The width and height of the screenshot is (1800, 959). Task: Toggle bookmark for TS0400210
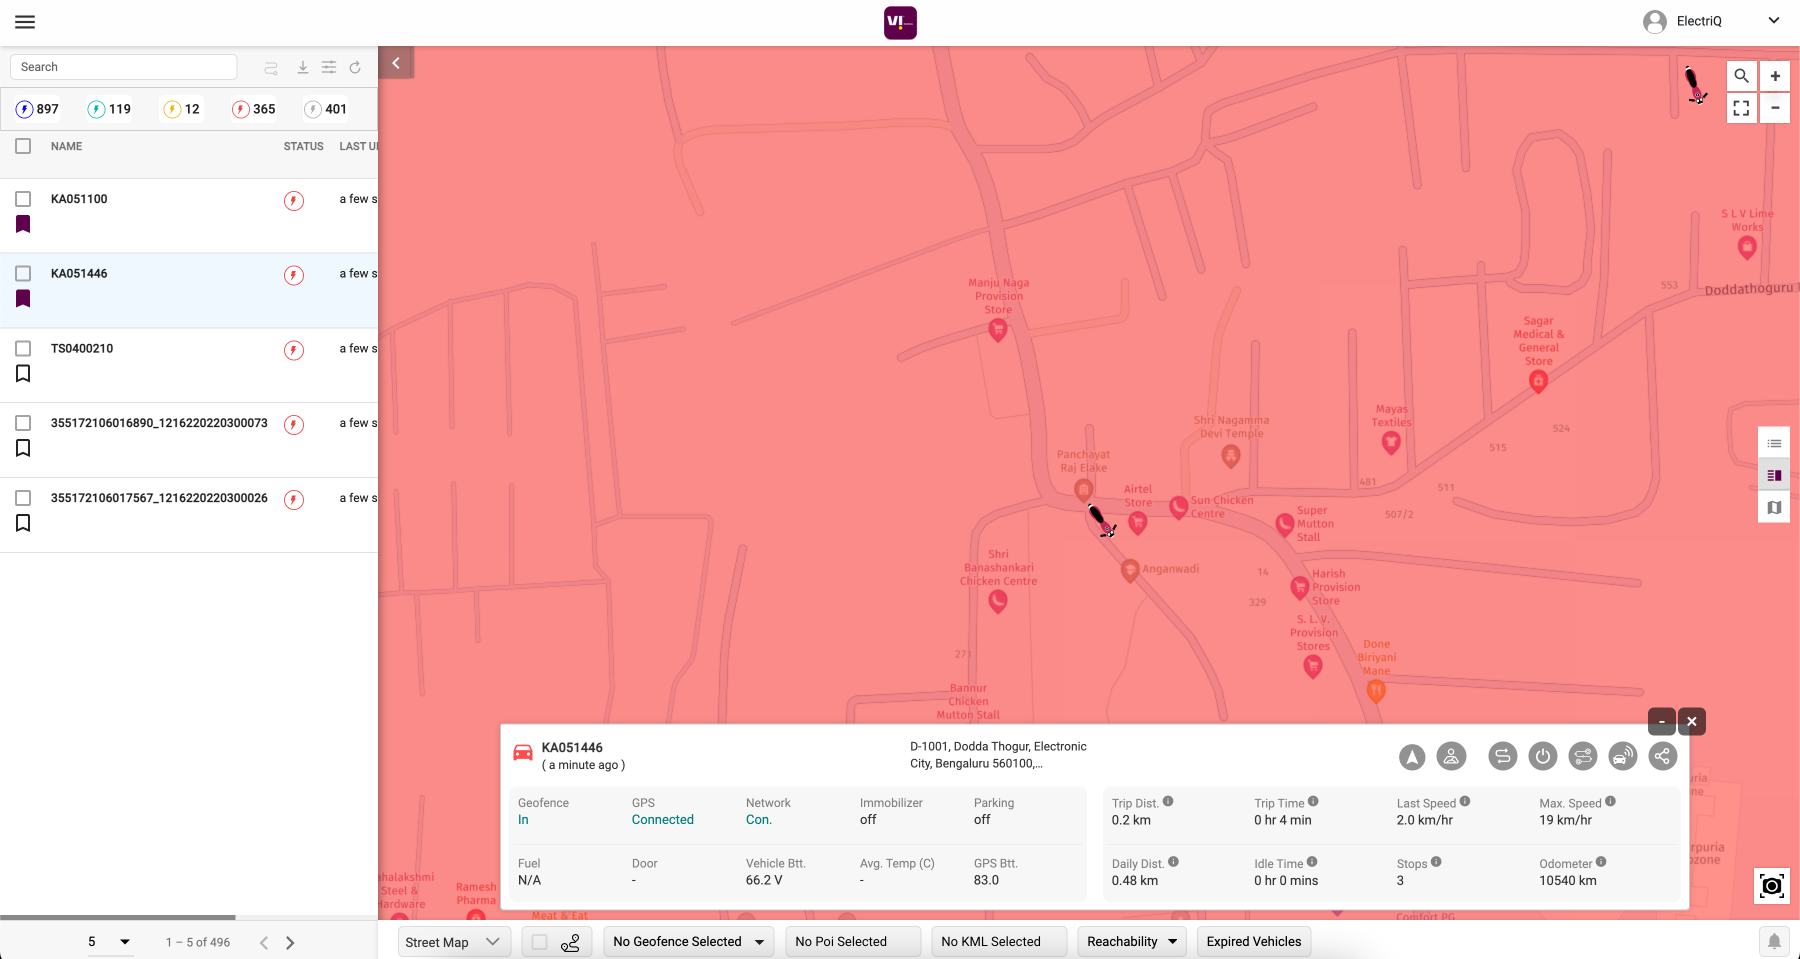[23, 374]
